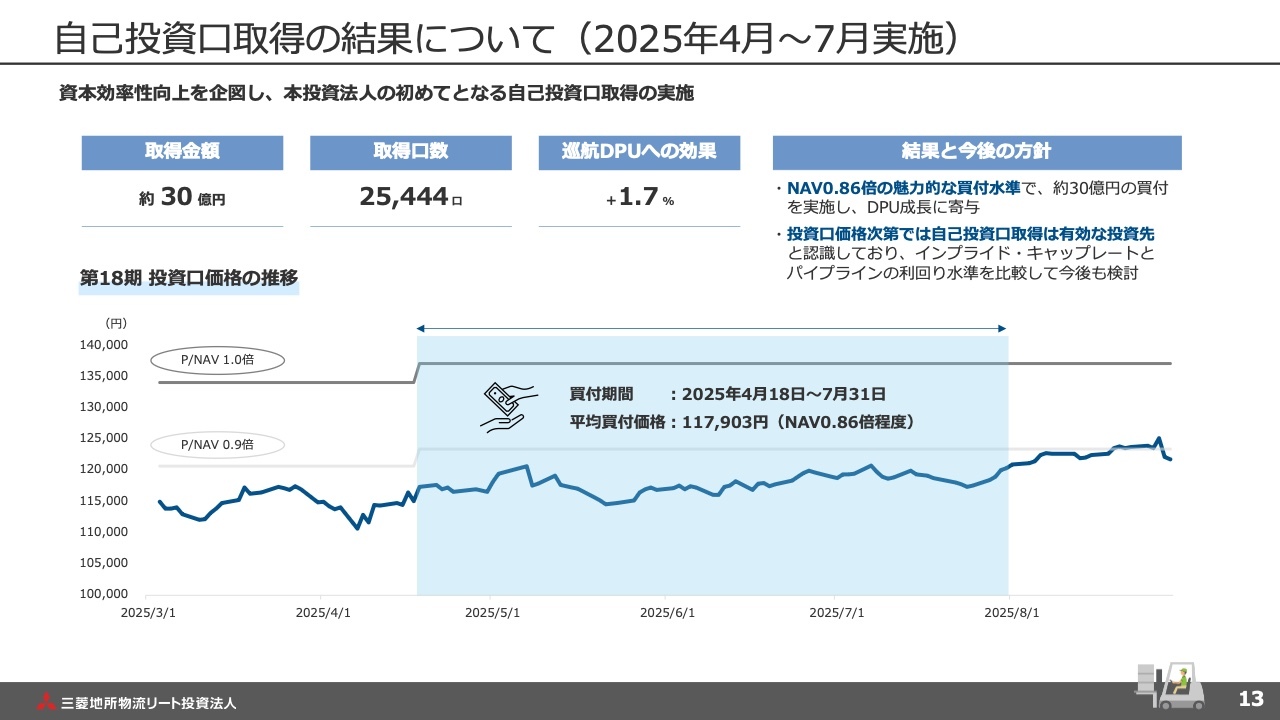Click the 結果と今後の方針 header box
This screenshot has width=1280, height=720.
[x=977, y=152]
